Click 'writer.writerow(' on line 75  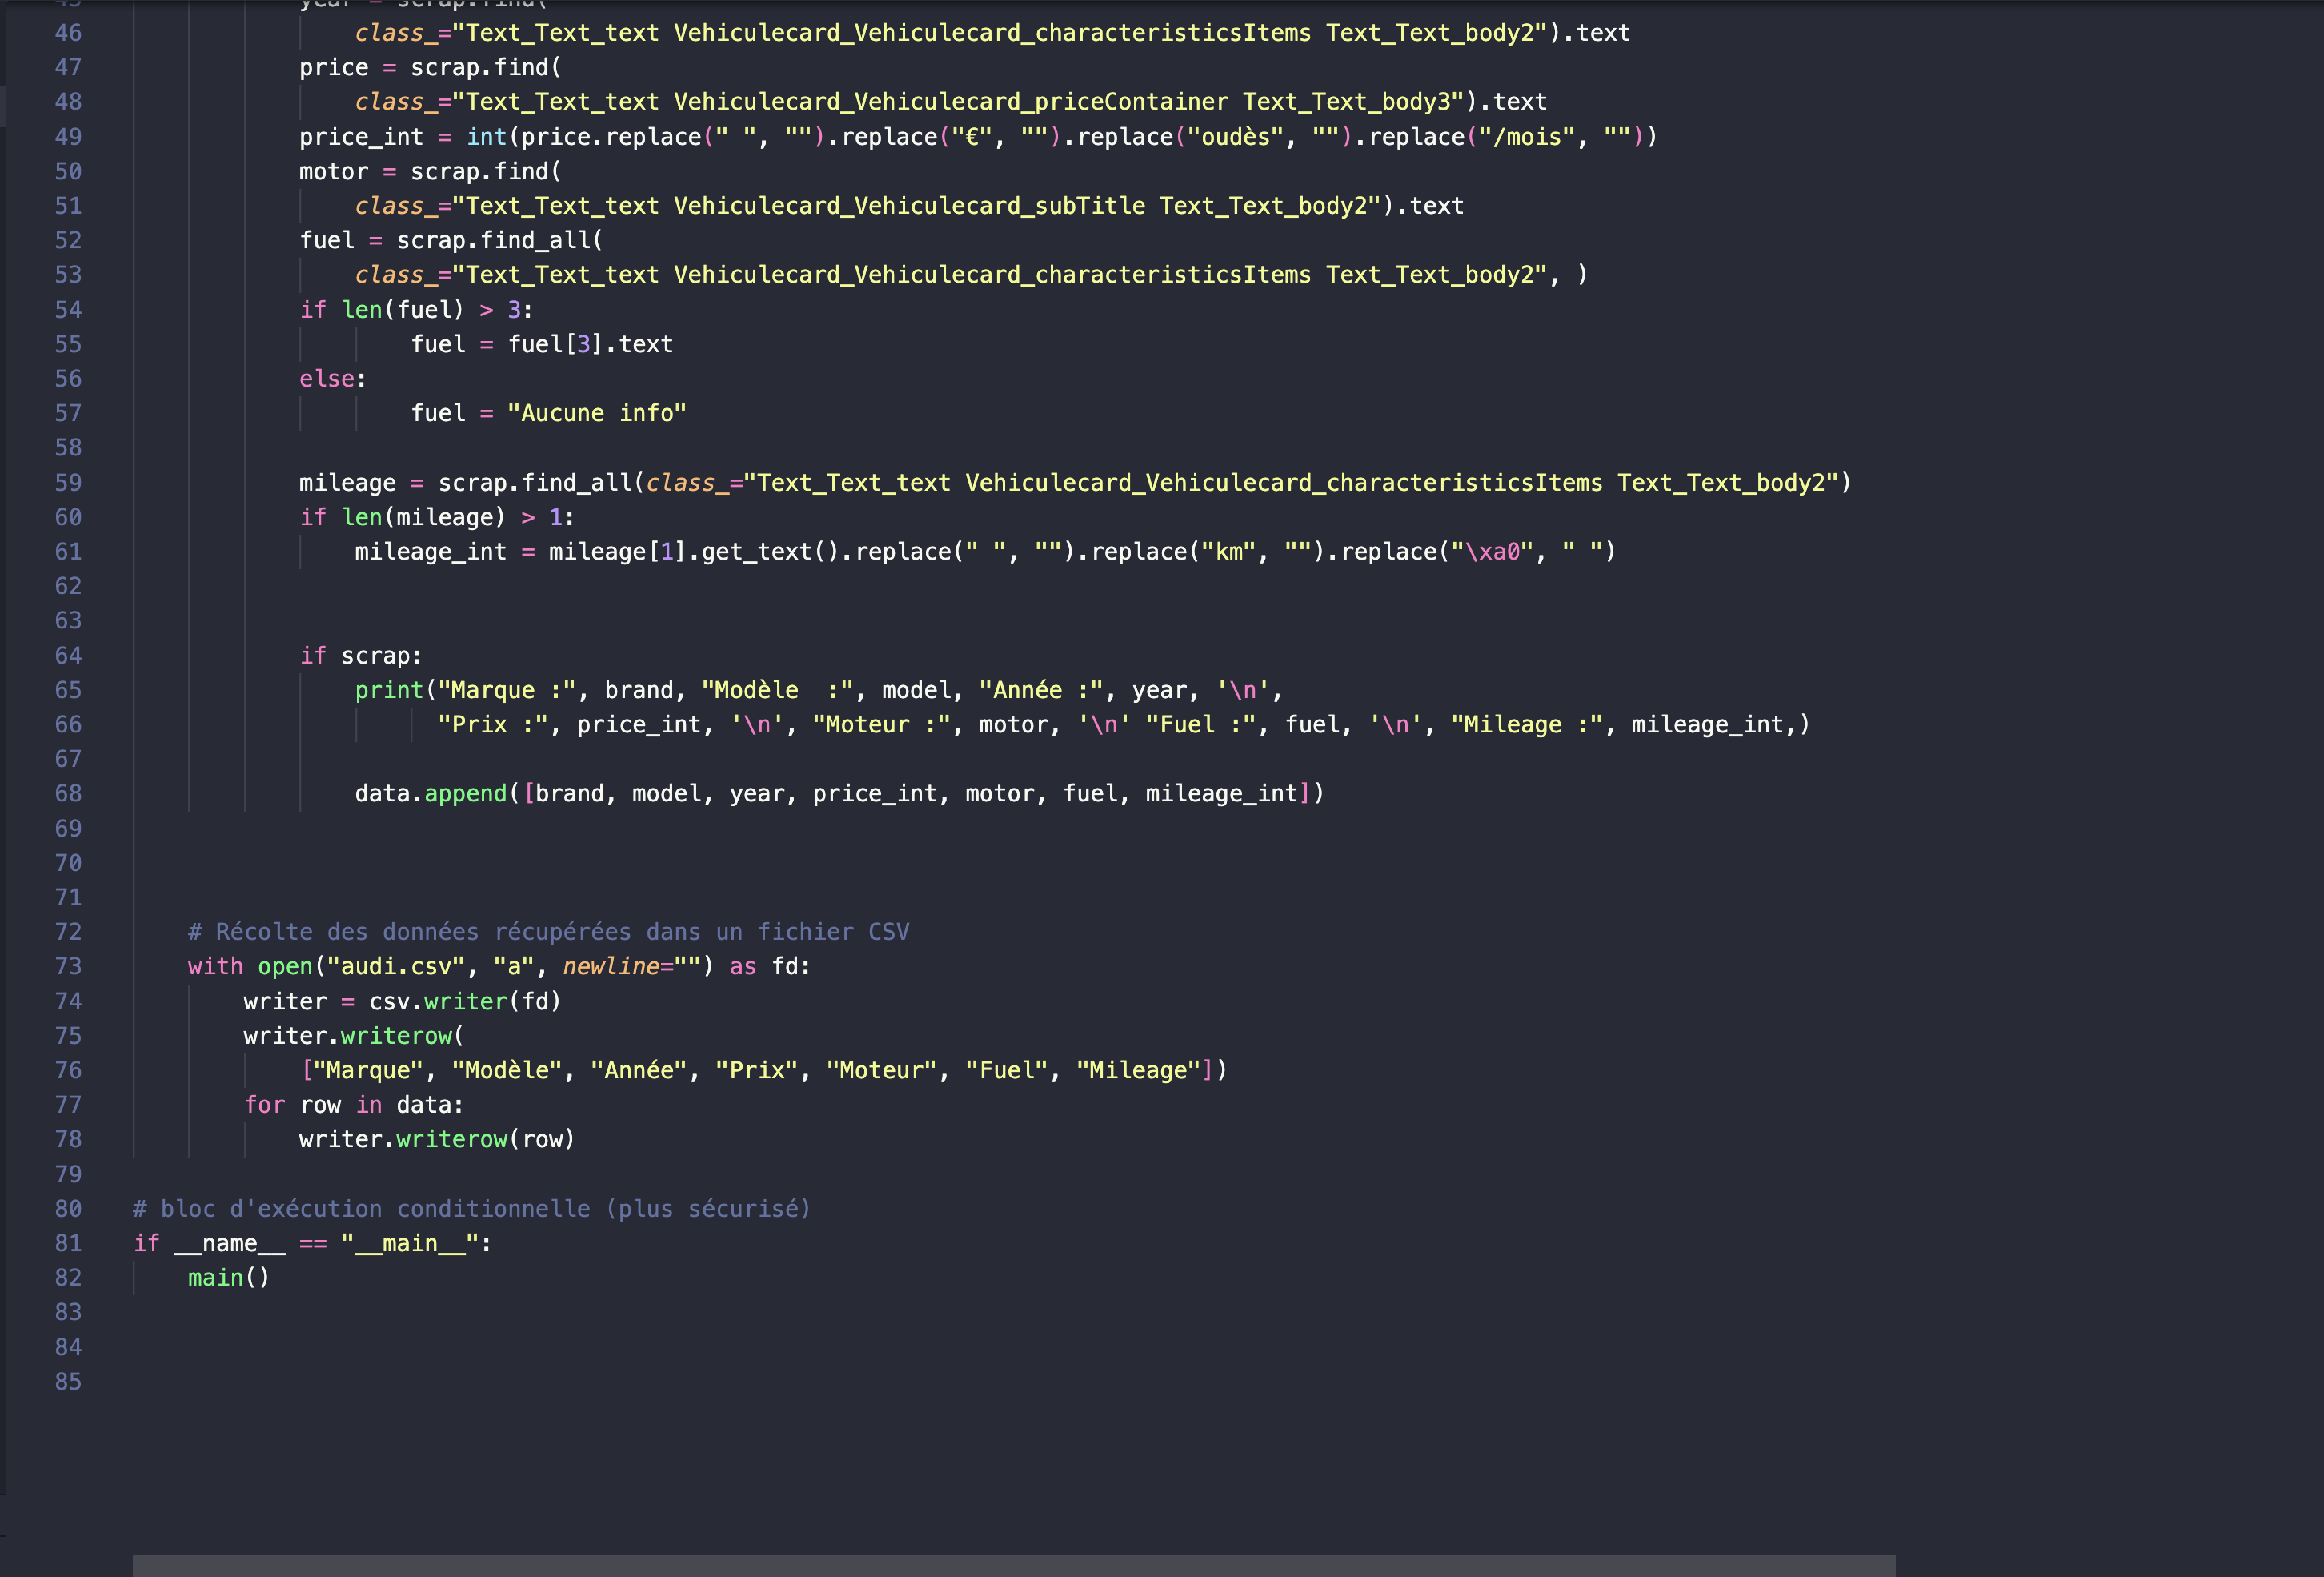click(x=354, y=1036)
